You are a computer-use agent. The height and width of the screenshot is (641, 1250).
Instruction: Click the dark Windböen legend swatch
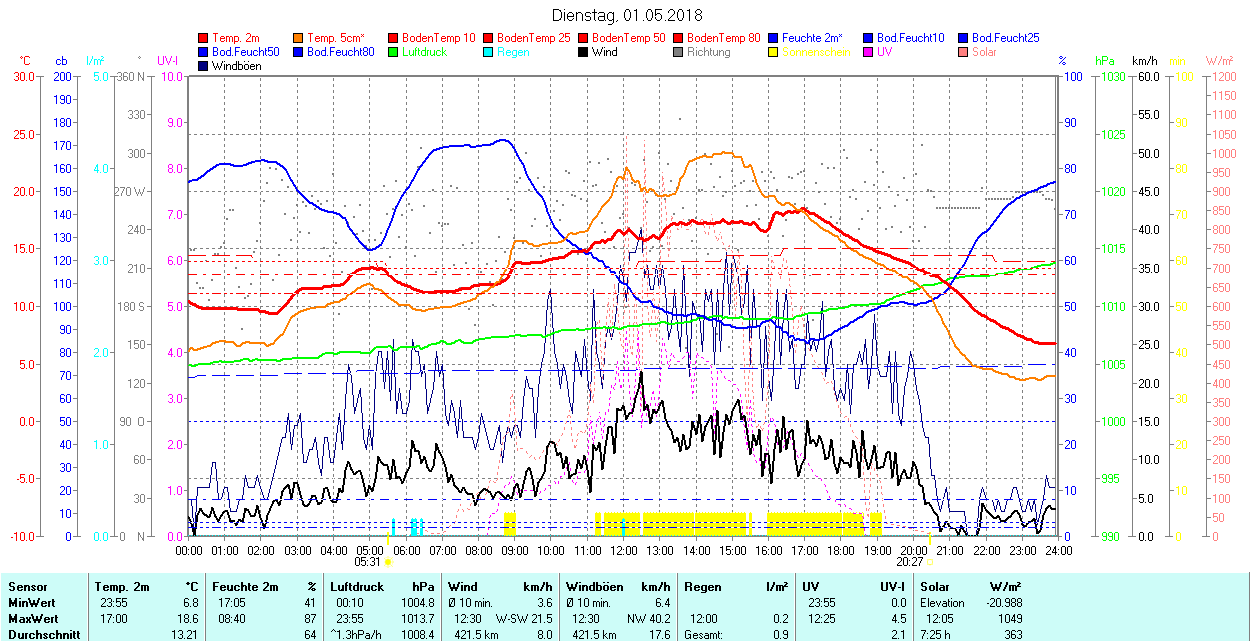[204, 66]
